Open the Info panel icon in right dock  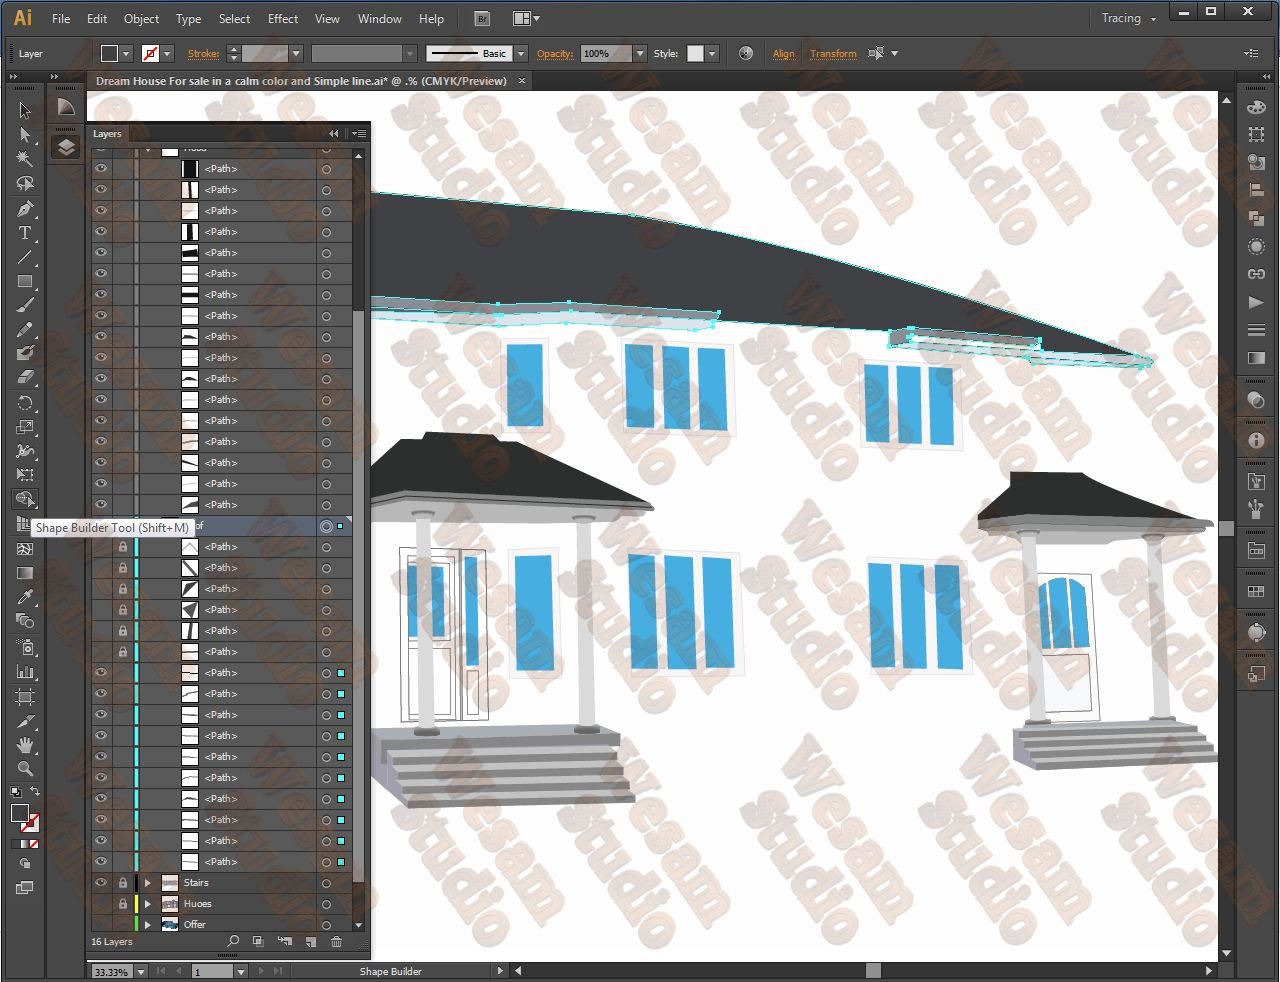click(x=1257, y=441)
